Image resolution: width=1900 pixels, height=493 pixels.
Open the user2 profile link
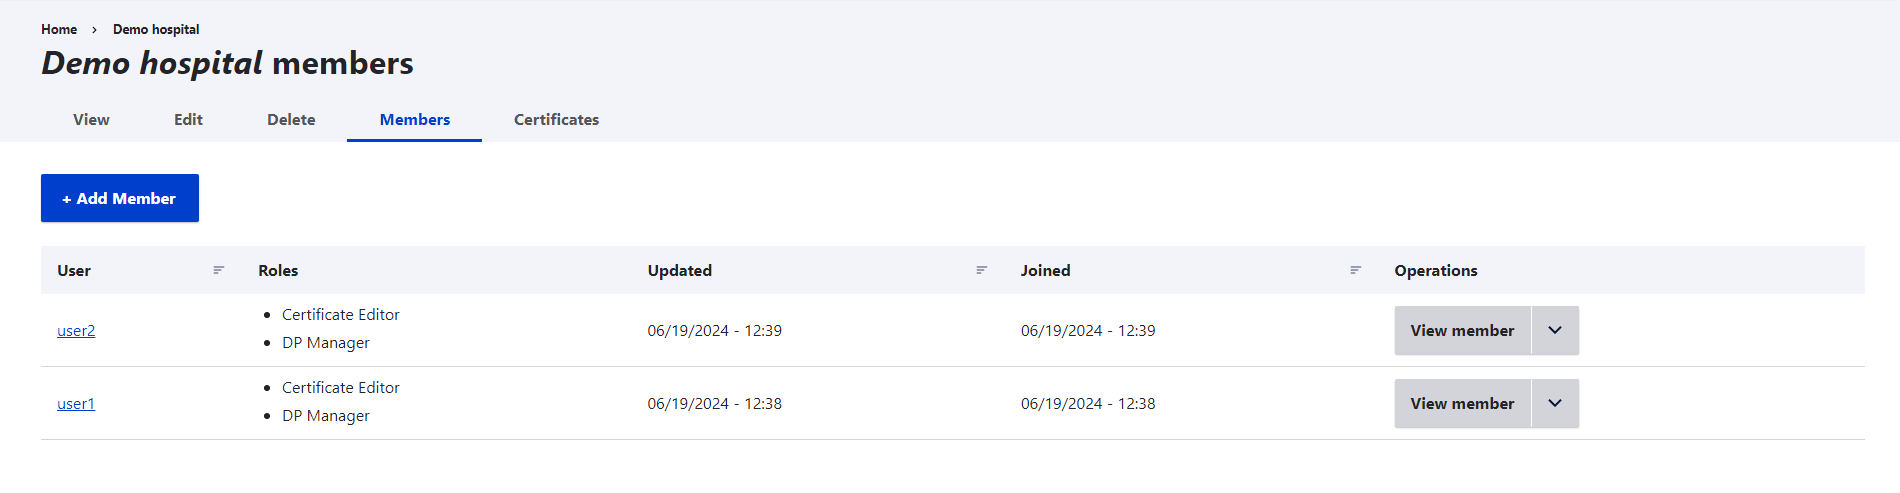(x=76, y=331)
